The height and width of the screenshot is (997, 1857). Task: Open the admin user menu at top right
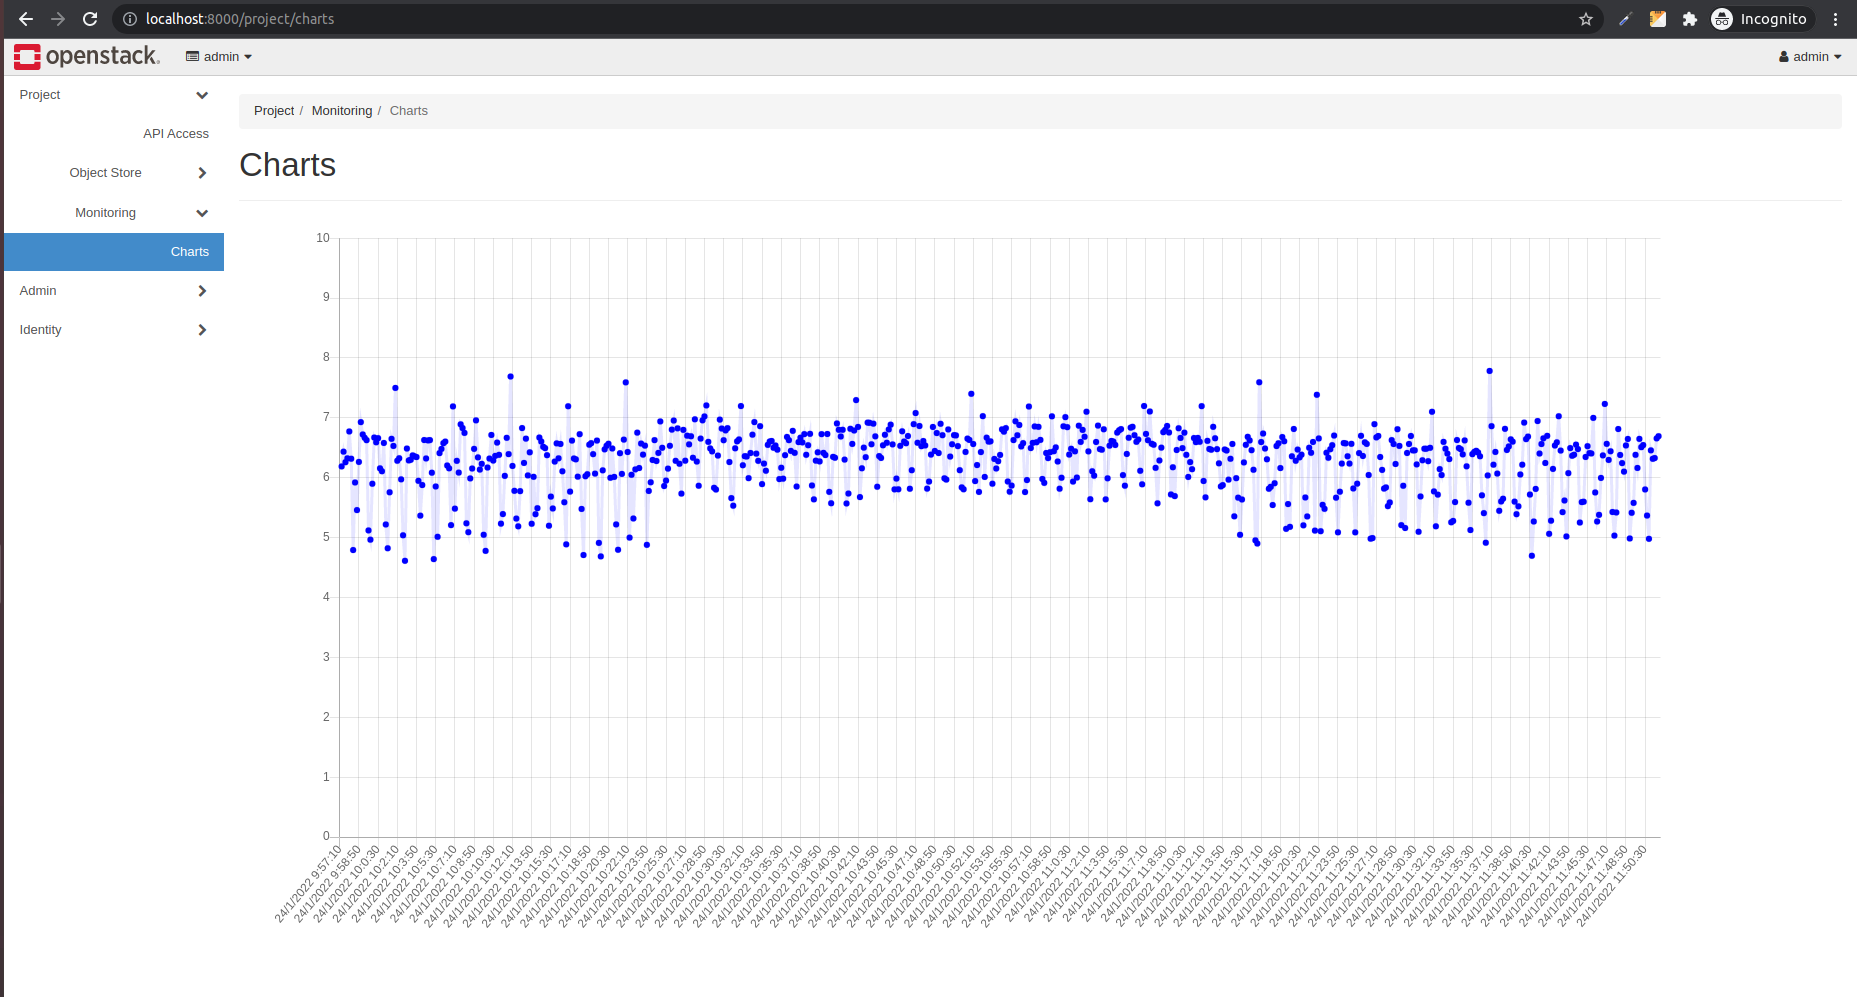pyautogui.click(x=1810, y=57)
